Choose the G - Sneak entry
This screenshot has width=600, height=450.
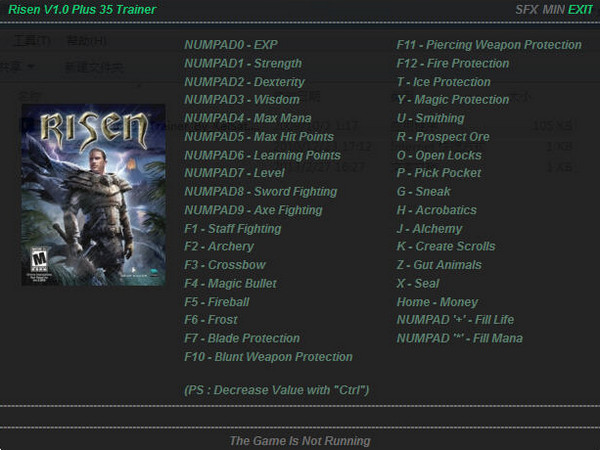pyautogui.click(x=424, y=191)
